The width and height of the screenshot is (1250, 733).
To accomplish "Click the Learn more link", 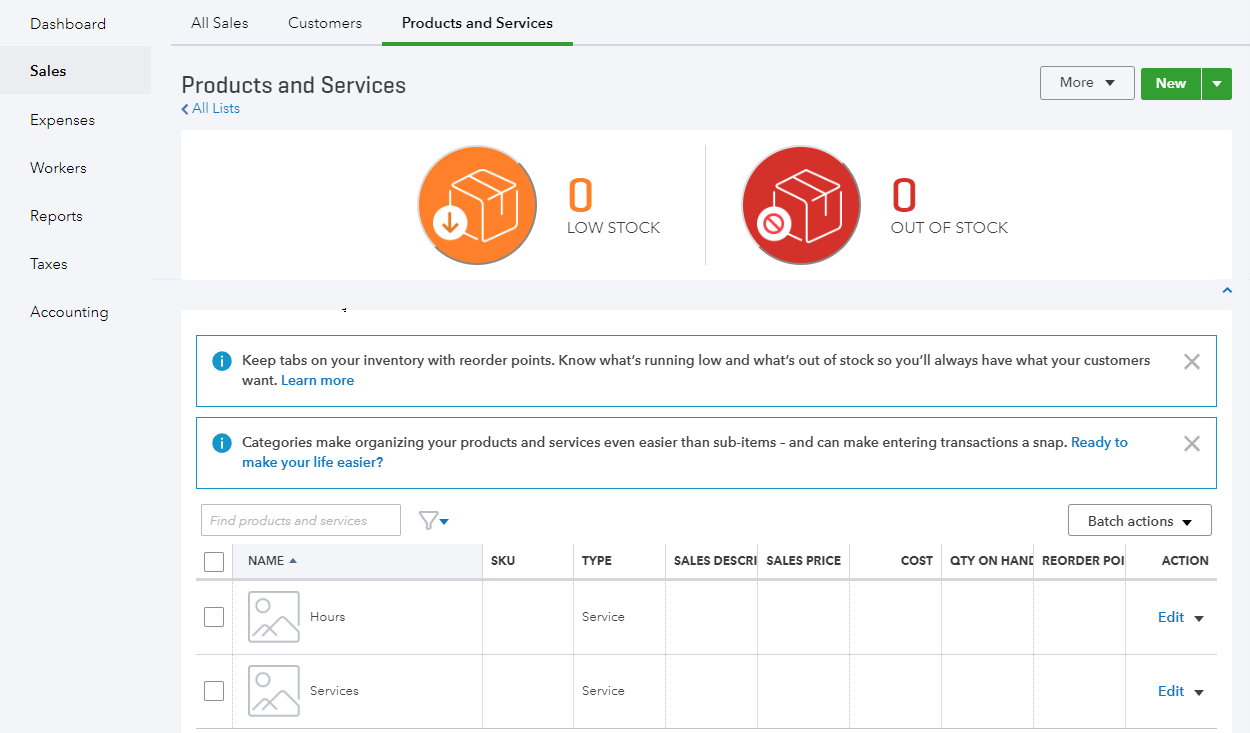I will [317, 380].
